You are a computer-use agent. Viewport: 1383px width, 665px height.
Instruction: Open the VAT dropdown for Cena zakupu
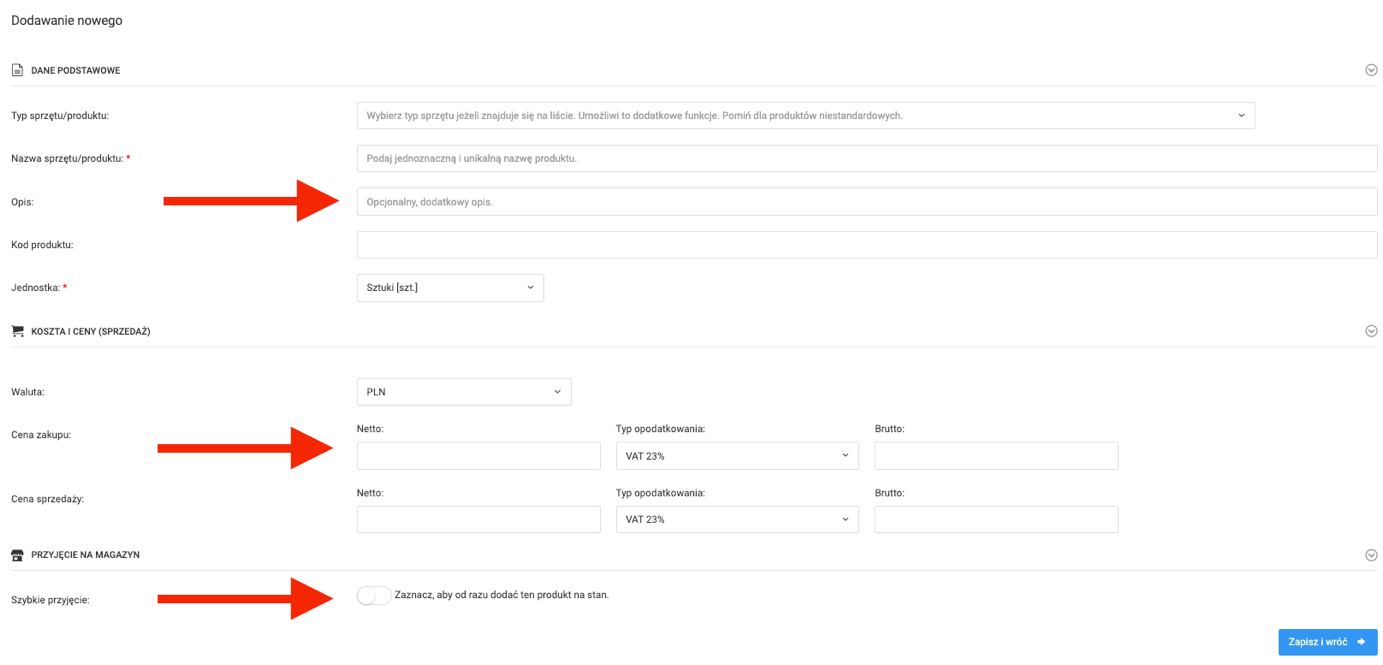(x=737, y=456)
